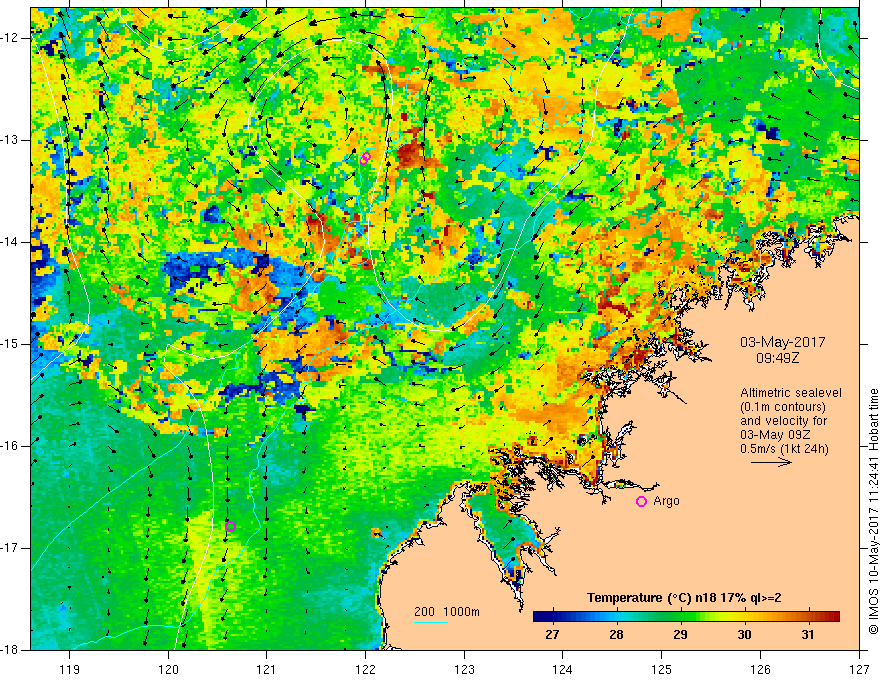
Task: Click the '200' isobath depth label
Action: (424, 612)
